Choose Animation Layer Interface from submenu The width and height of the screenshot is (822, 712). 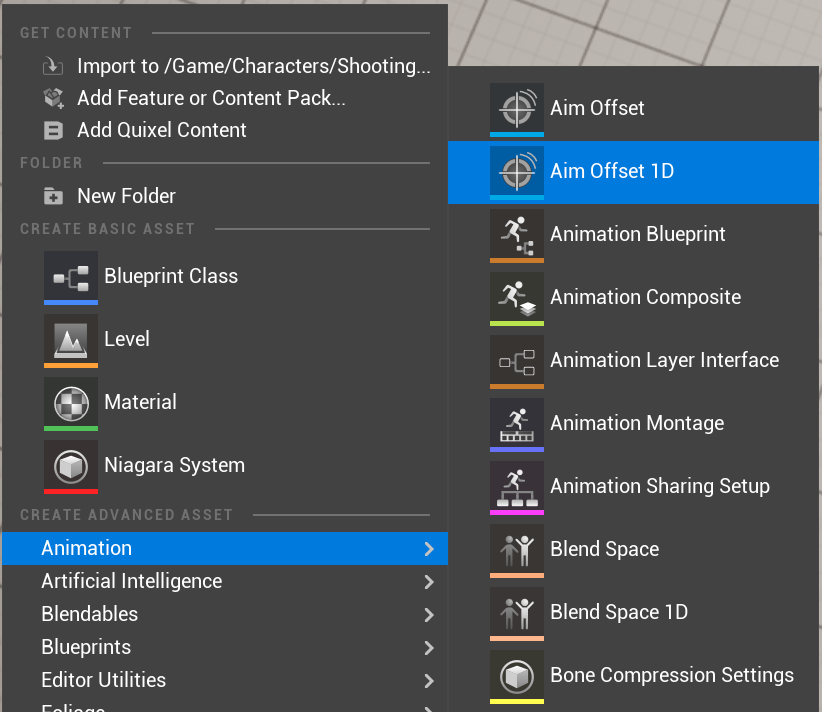pos(664,360)
